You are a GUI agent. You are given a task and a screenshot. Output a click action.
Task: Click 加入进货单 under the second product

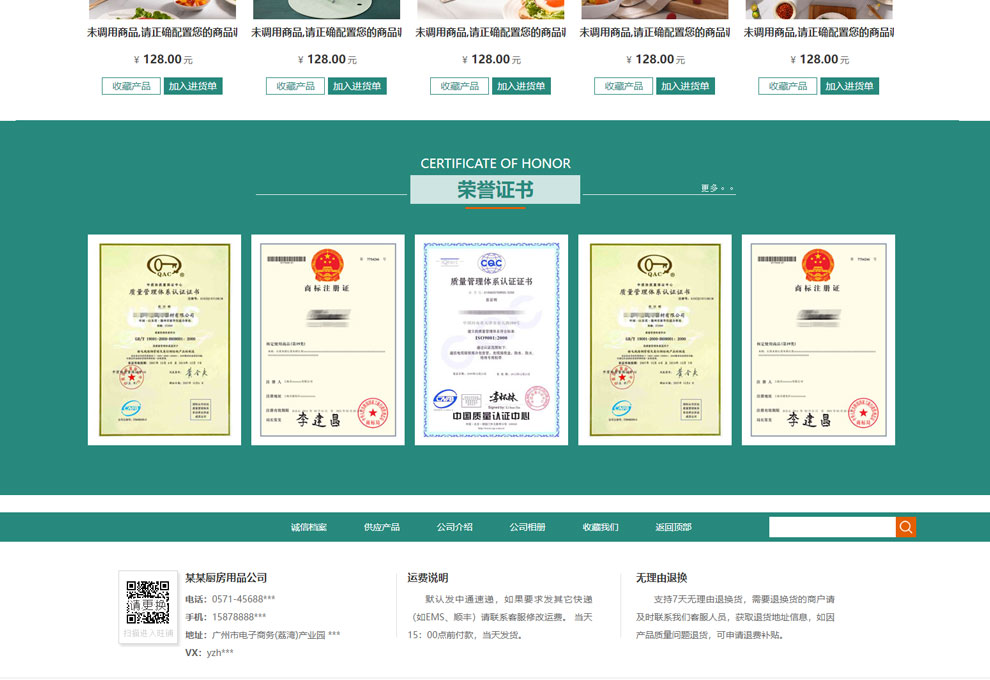[x=357, y=86]
